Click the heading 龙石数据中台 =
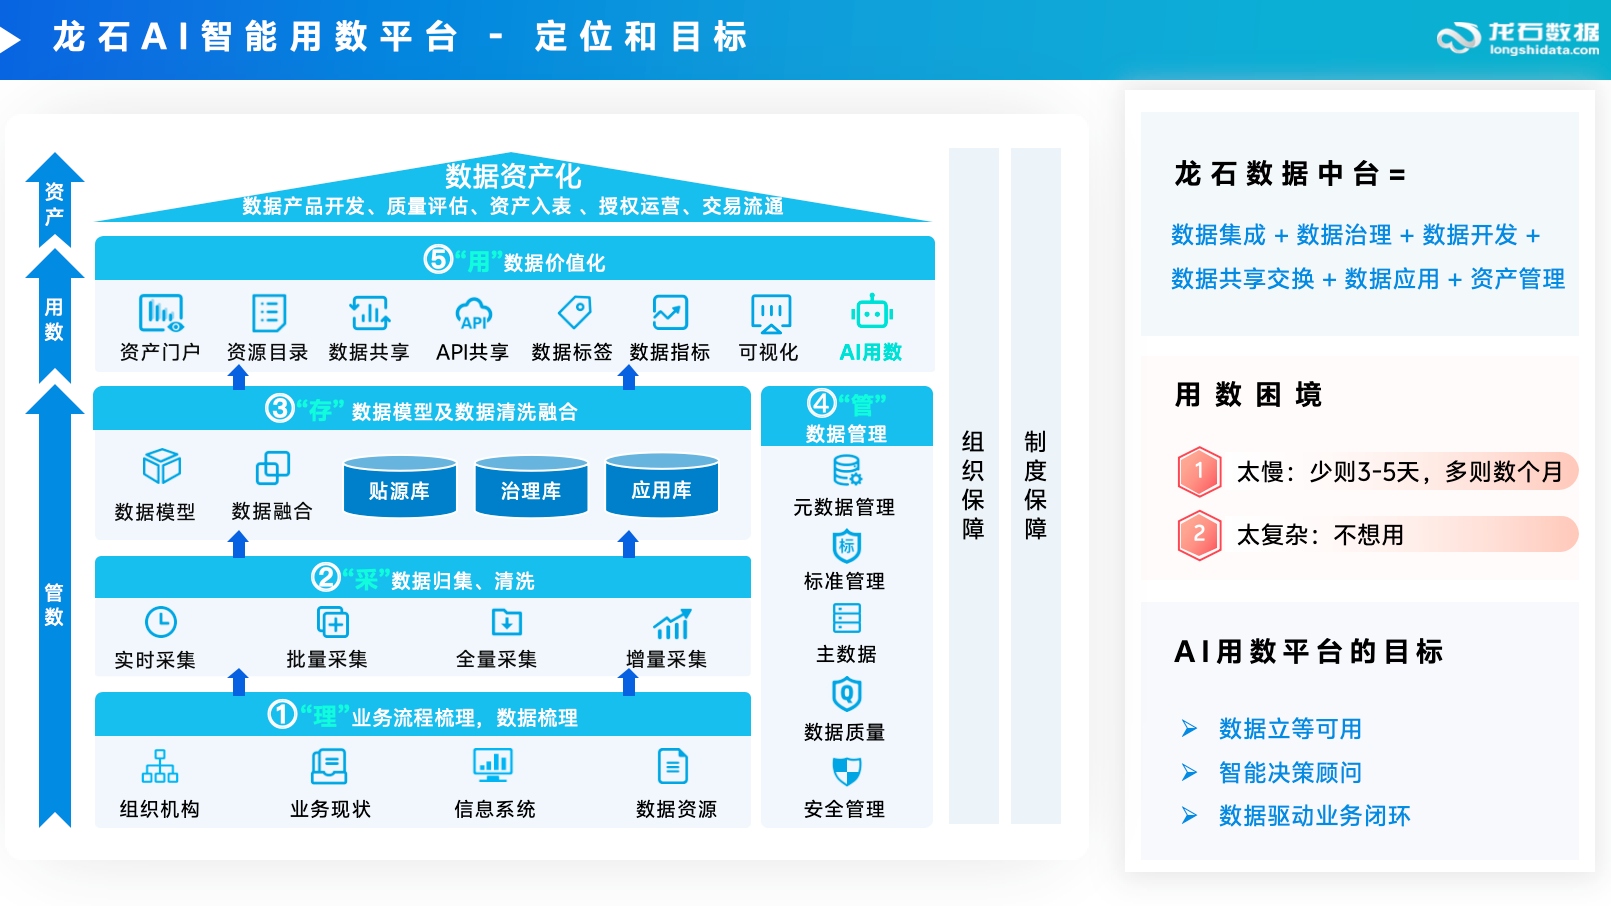Viewport: 1611px width, 906px height. [x=1290, y=174]
